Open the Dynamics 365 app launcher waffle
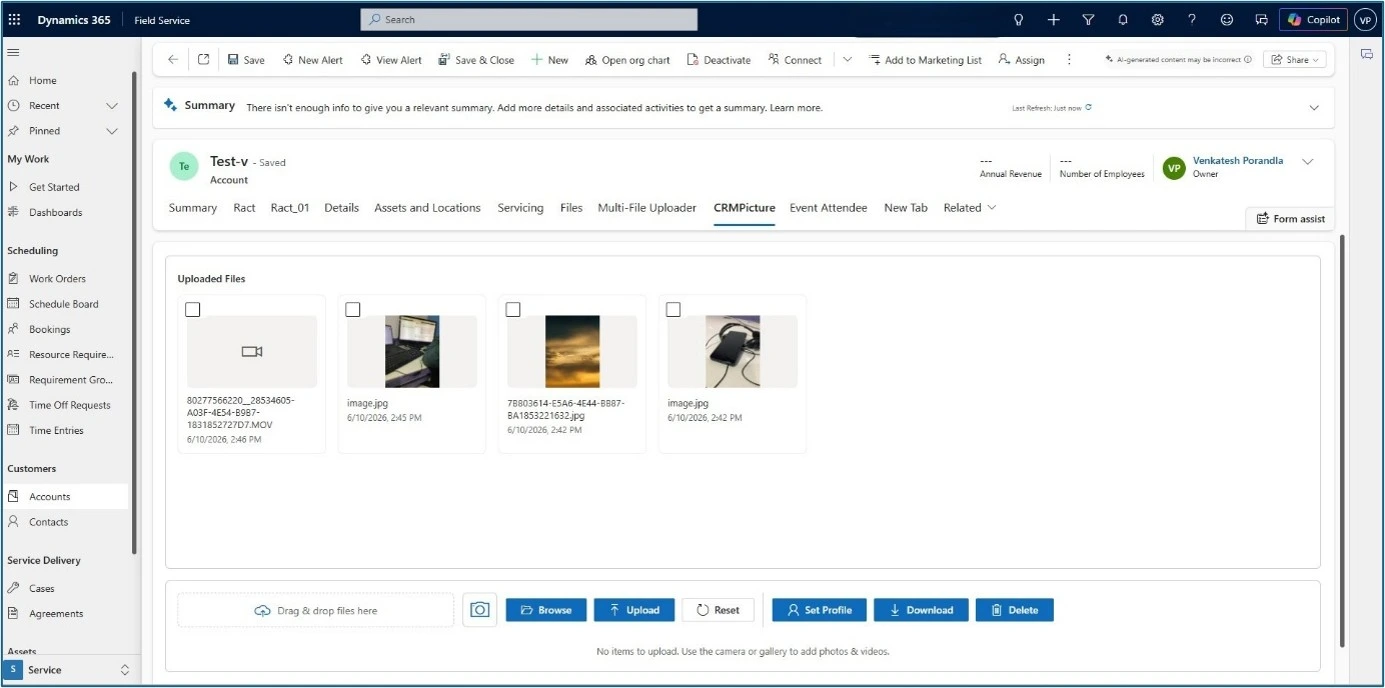Screen dimensions: 1385x688 14,19
